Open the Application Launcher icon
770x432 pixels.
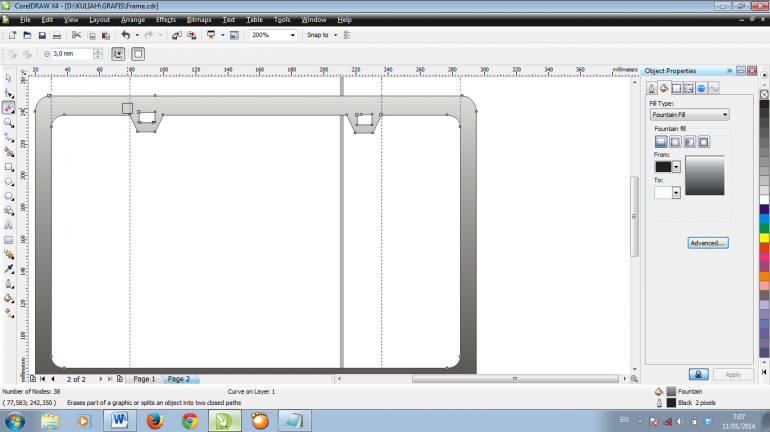pos(211,35)
